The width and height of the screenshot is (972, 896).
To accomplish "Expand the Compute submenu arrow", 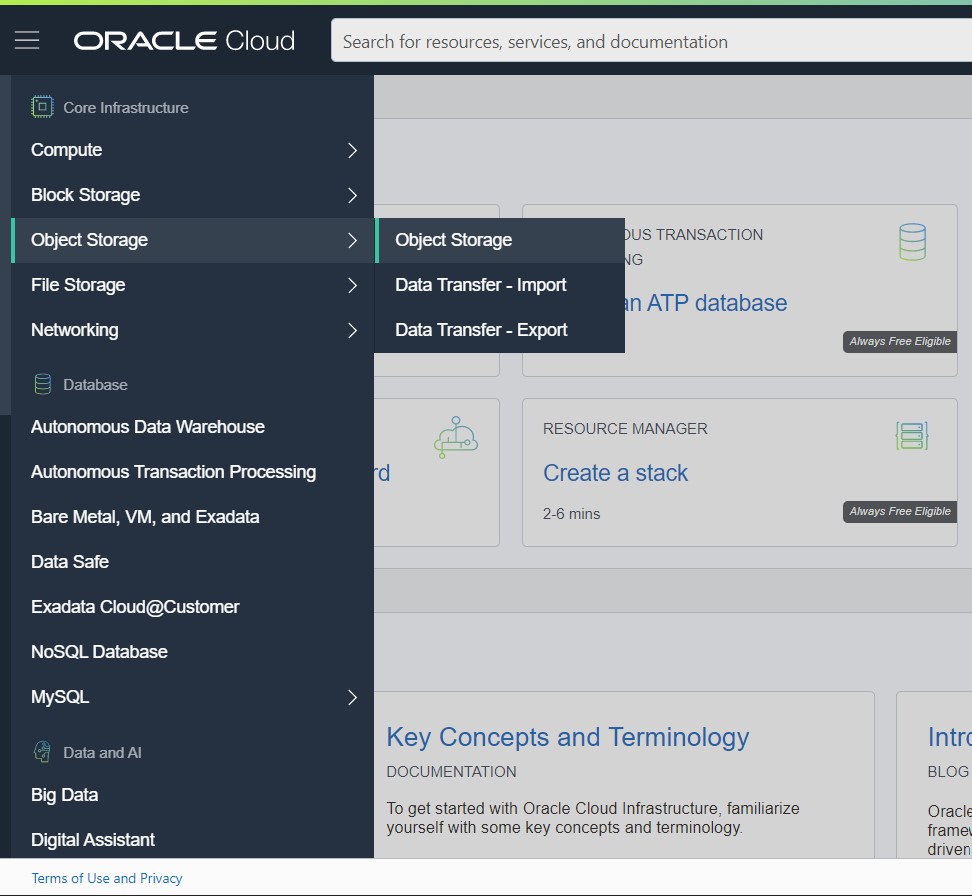I will tap(352, 150).
